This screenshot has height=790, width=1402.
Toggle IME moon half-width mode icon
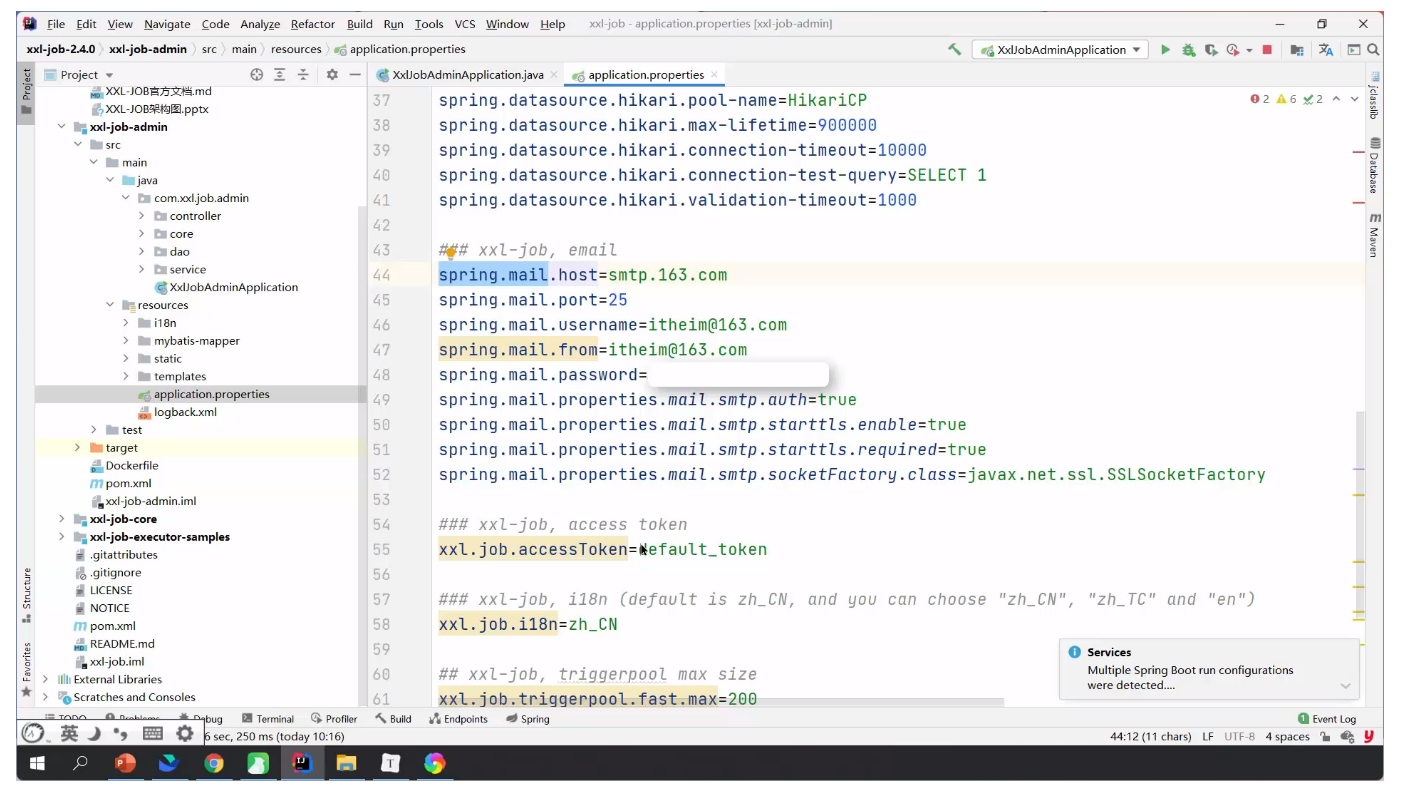(x=94, y=733)
